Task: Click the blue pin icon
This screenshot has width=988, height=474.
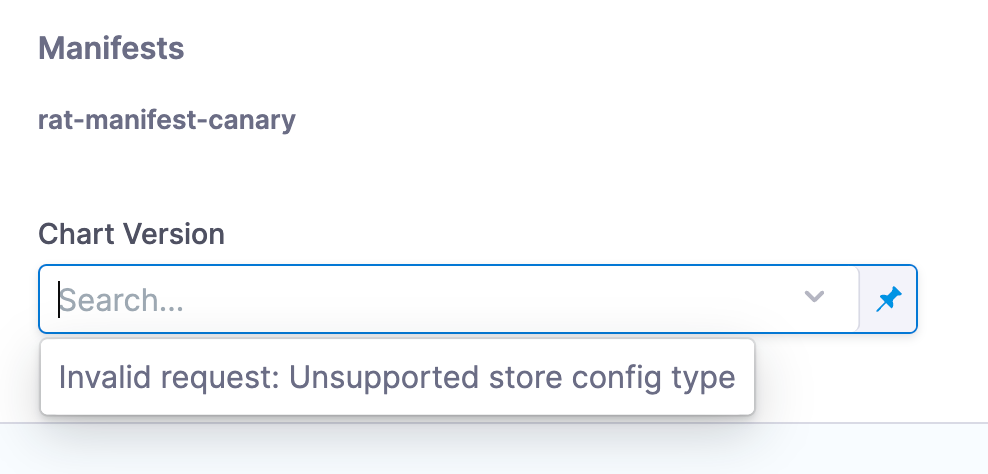Action: 888,299
